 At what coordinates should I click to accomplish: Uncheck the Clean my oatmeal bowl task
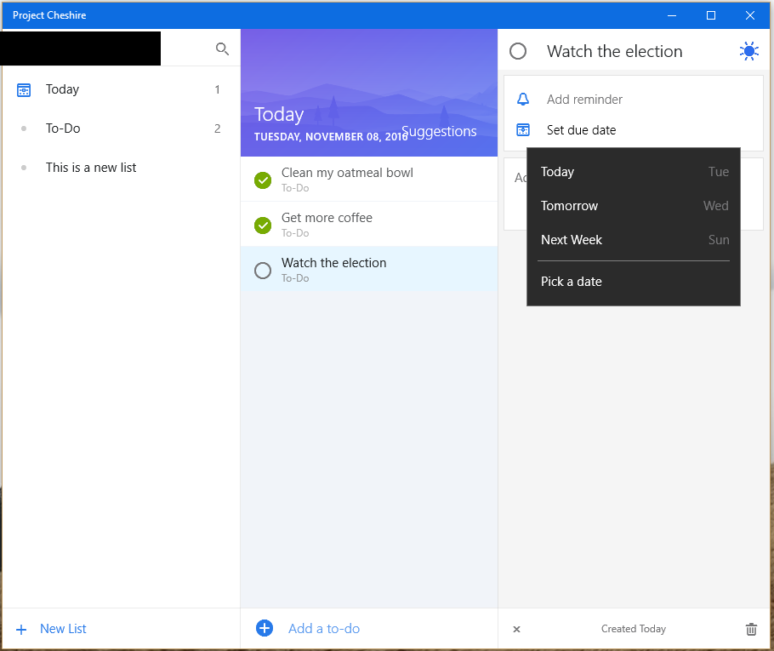(x=263, y=180)
